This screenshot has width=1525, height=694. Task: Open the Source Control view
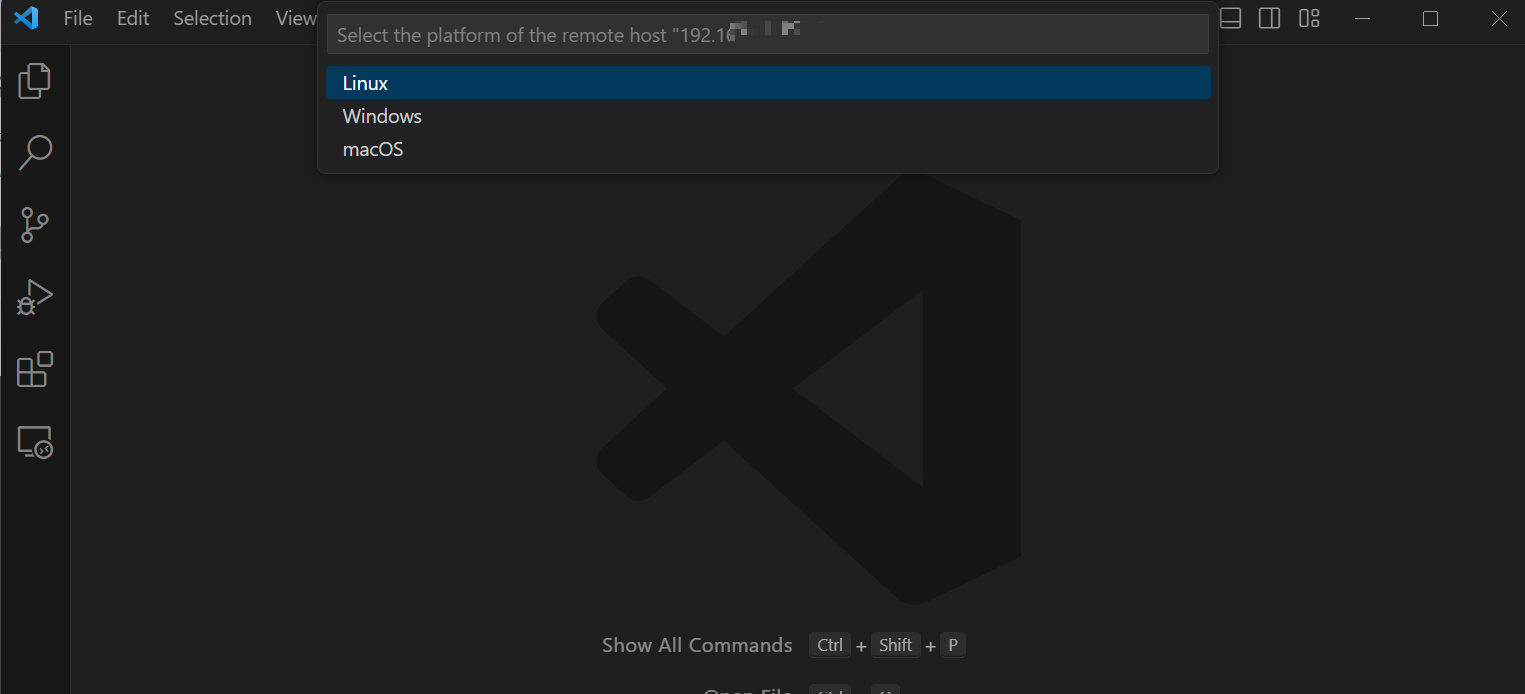(x=34, y=225)
